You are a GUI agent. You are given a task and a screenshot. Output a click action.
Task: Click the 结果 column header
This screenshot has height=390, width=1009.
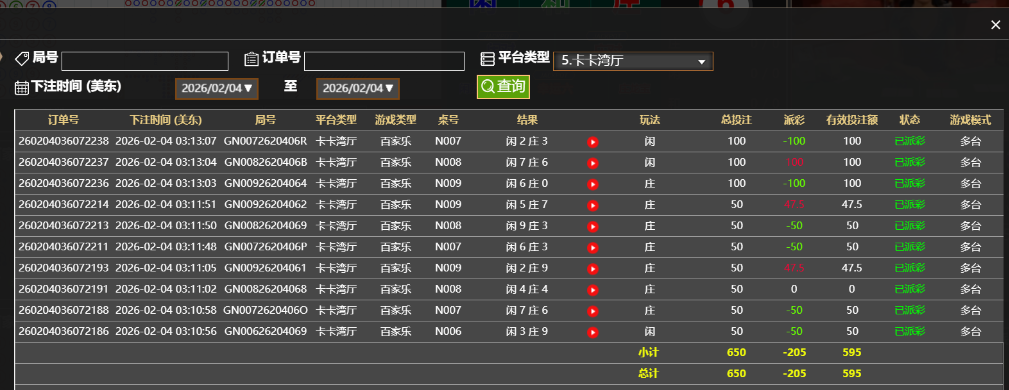click(527, 120)
